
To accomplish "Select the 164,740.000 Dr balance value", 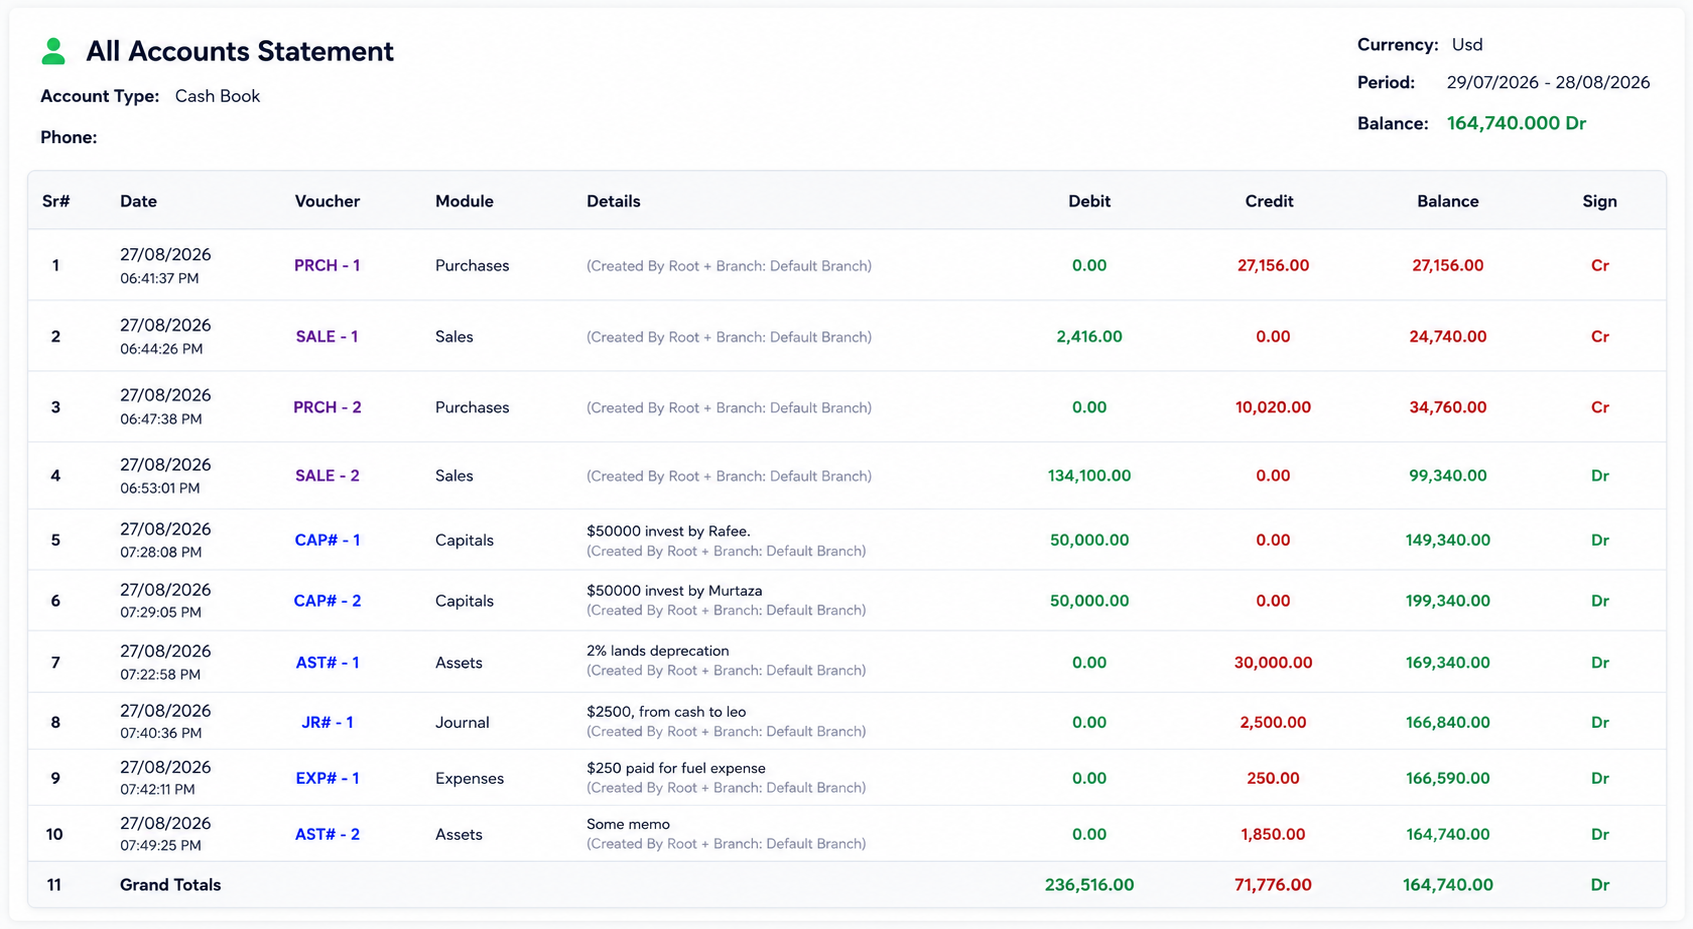I will click(x=1516, y=123).
